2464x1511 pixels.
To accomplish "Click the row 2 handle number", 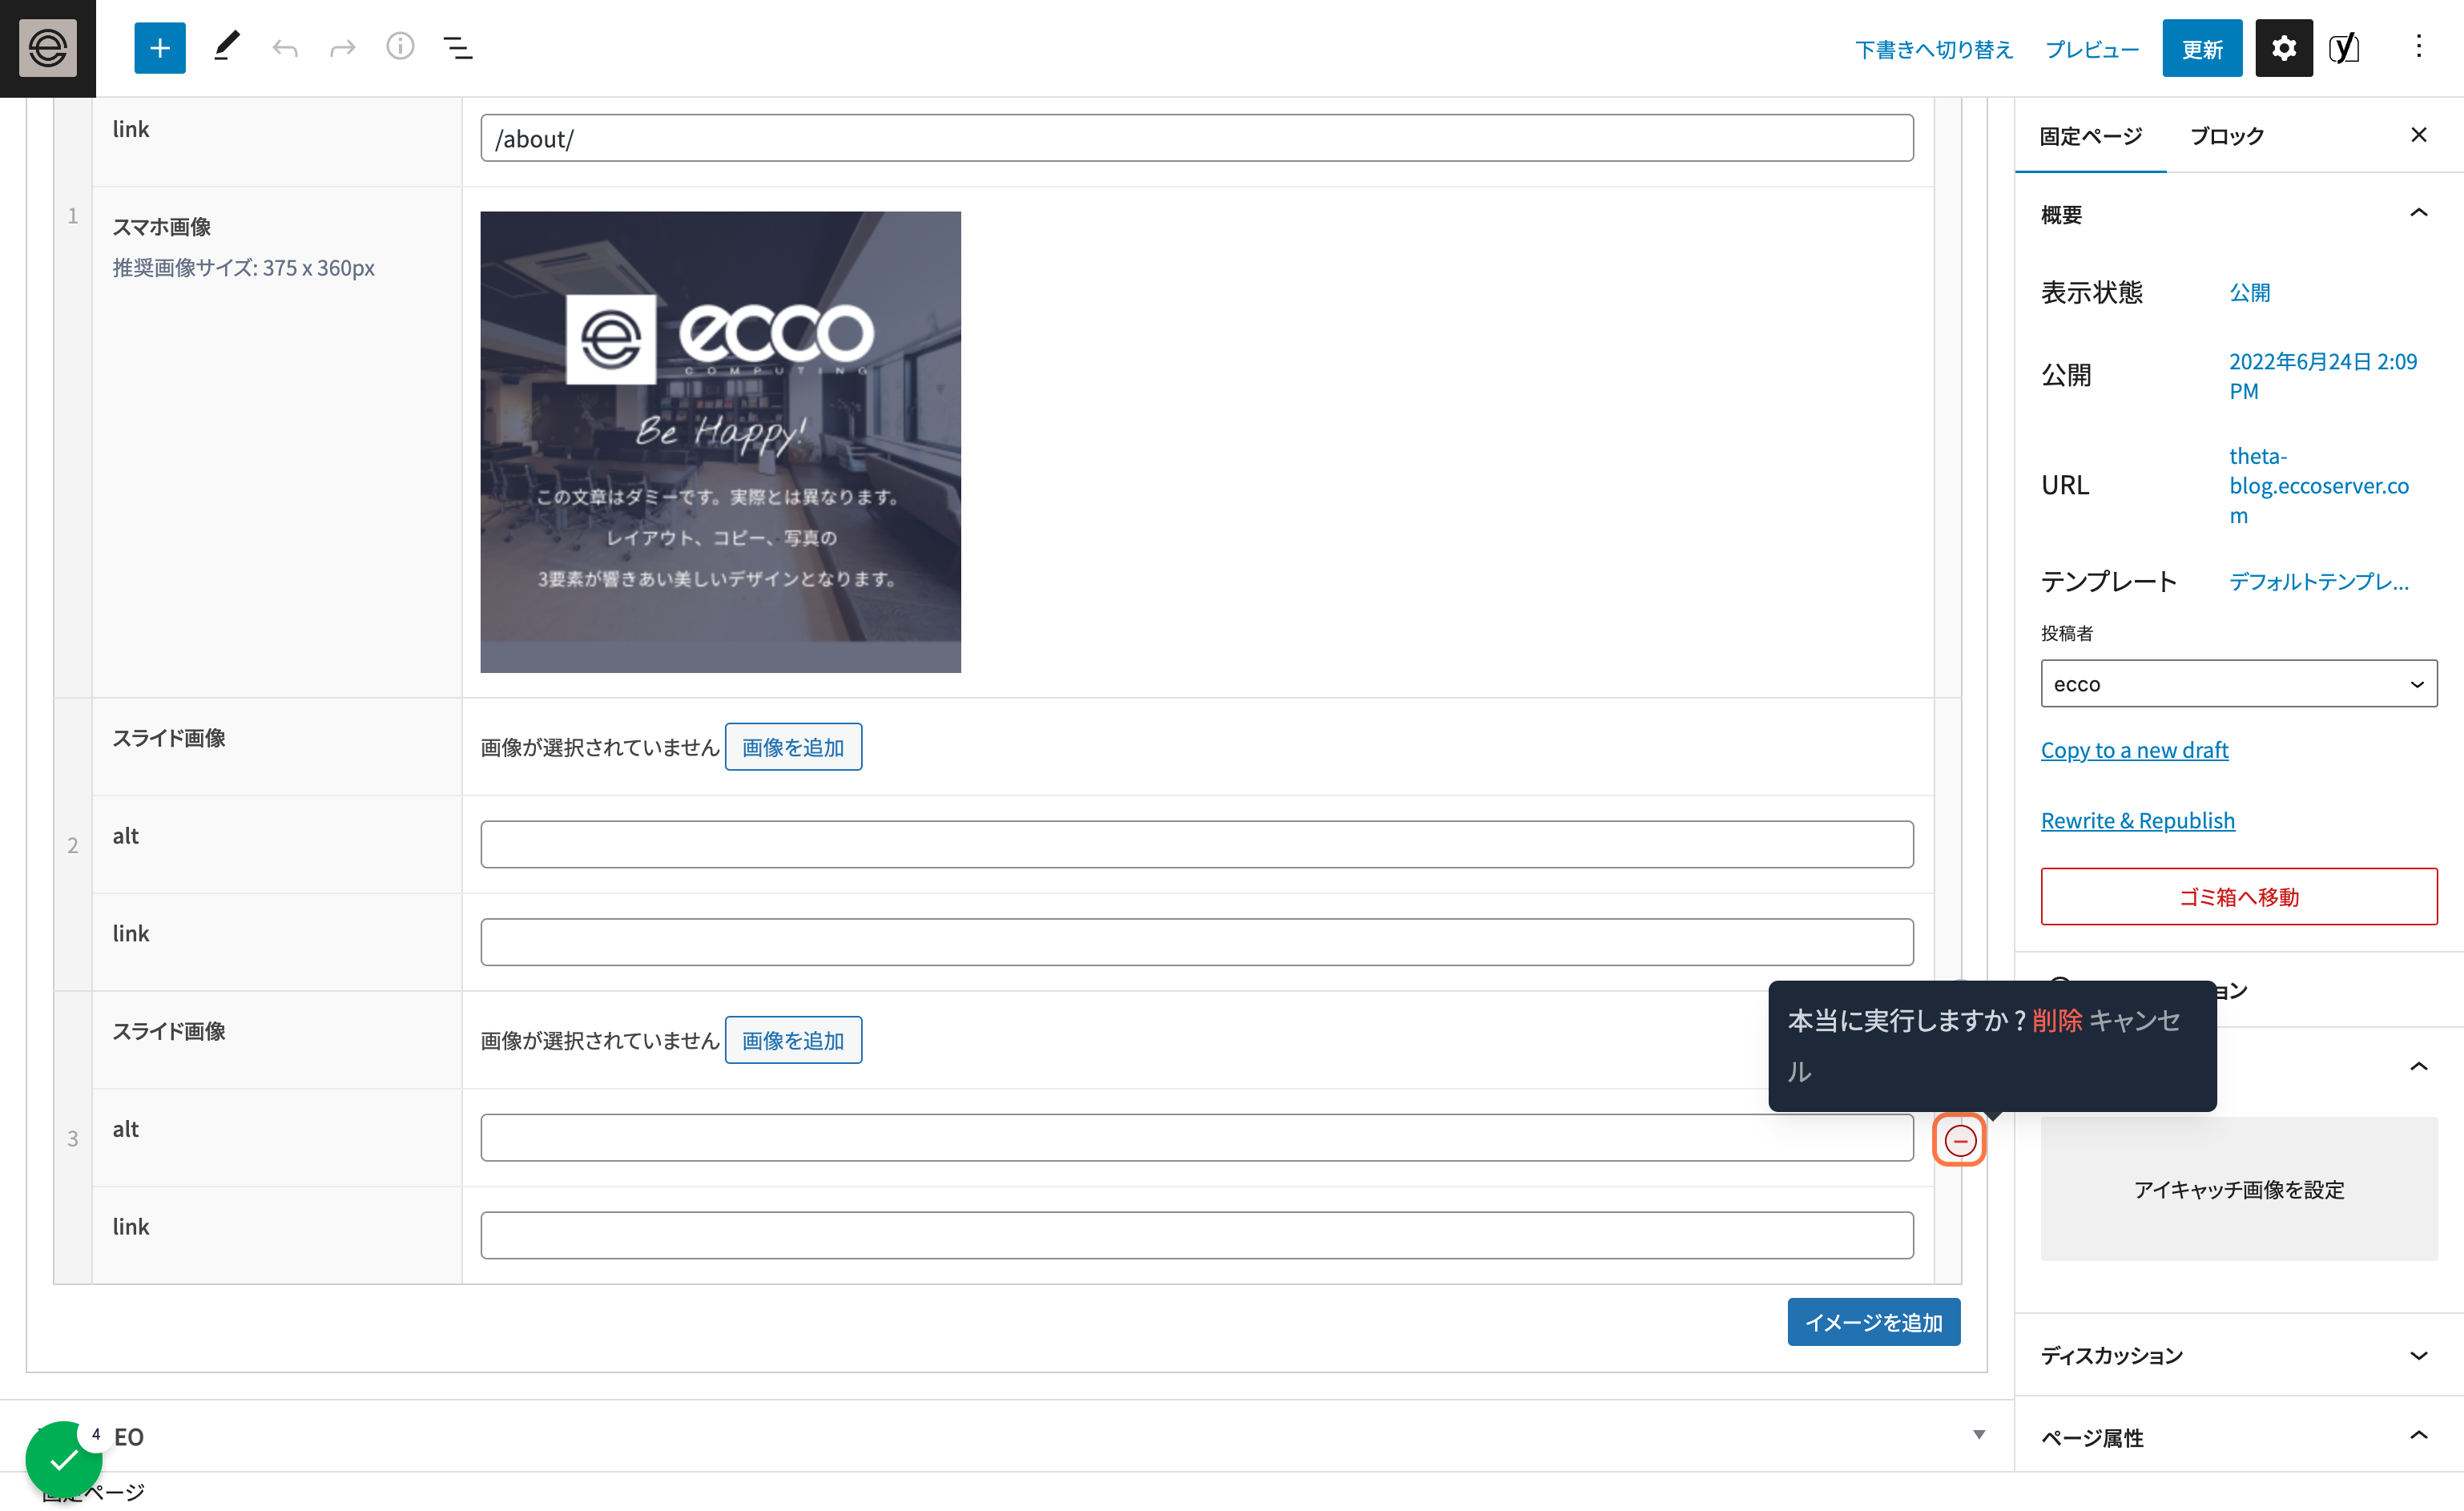I will 73,845.
